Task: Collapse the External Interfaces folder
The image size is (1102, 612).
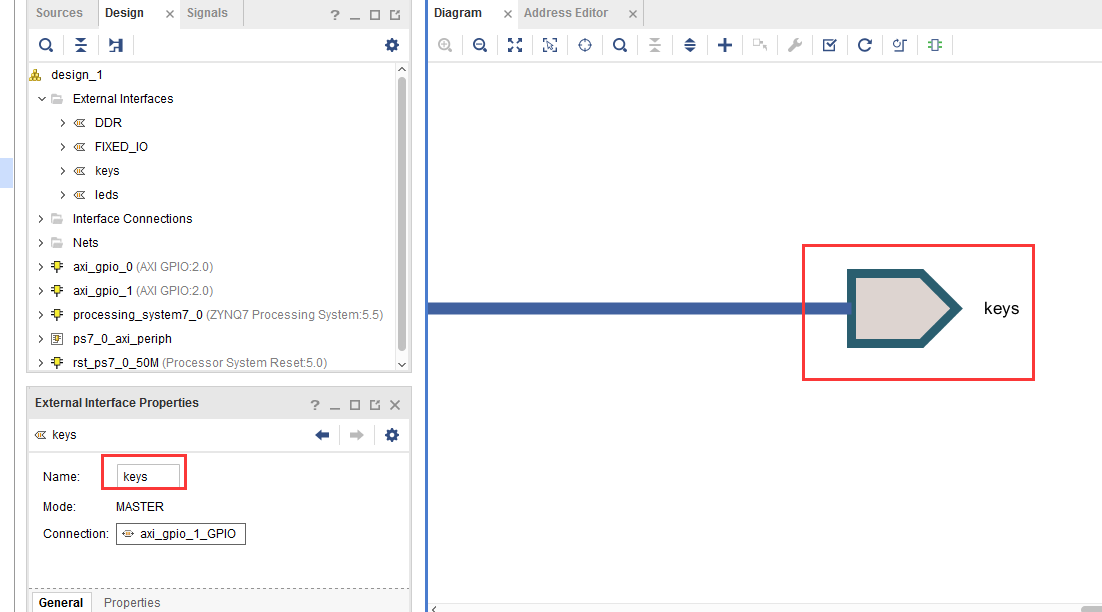Action: (41, 99)
